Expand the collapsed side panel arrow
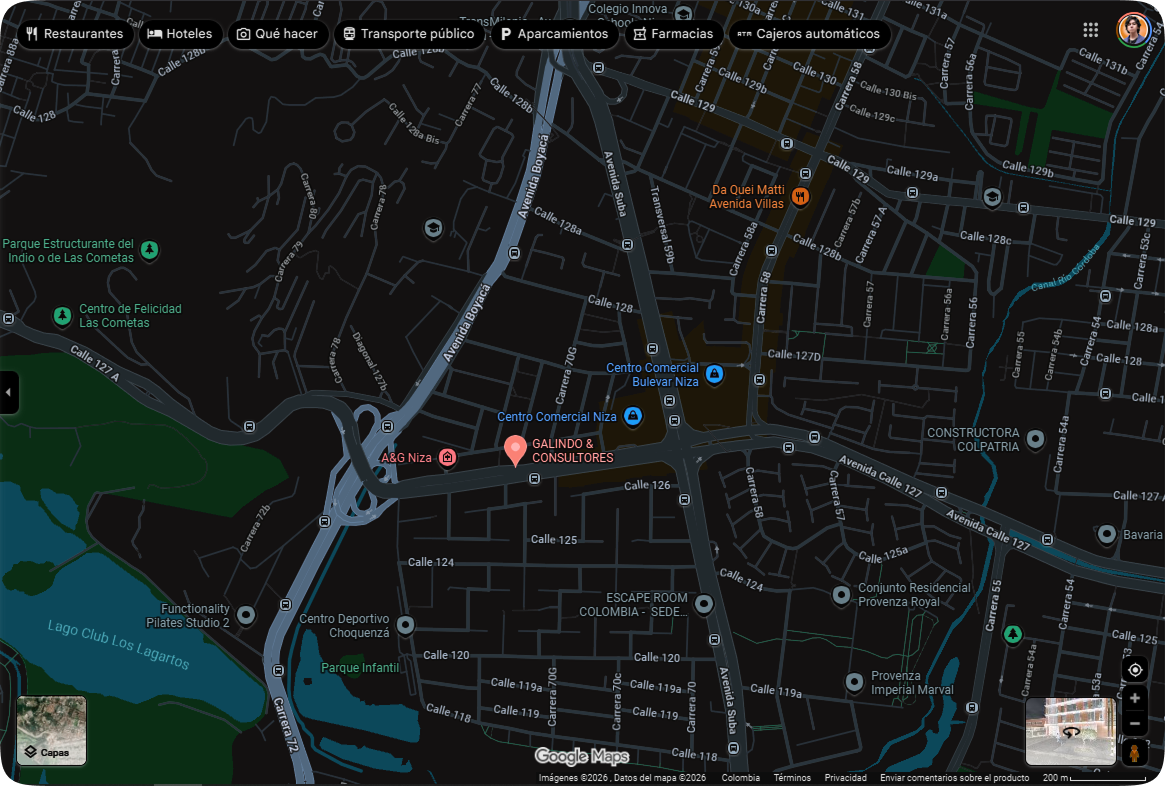 tap(8, 392)
